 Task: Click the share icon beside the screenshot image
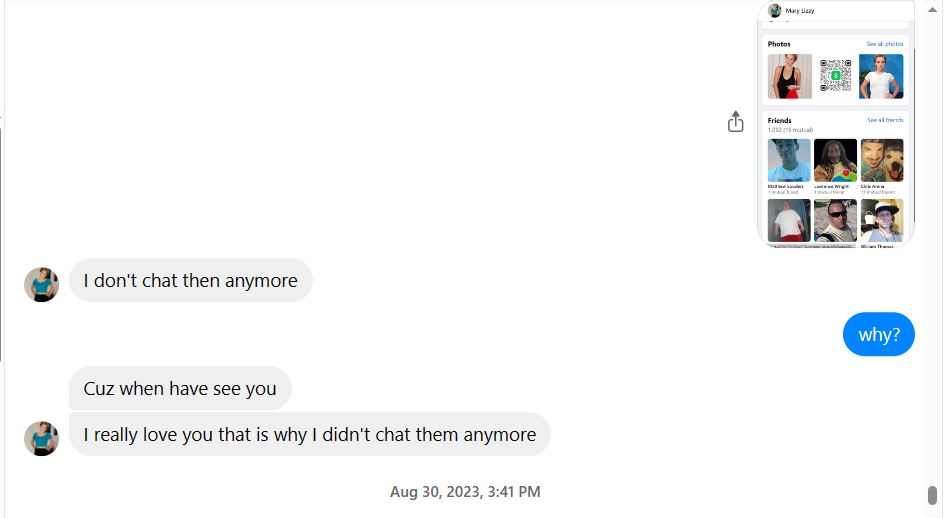tap(736, 122)
